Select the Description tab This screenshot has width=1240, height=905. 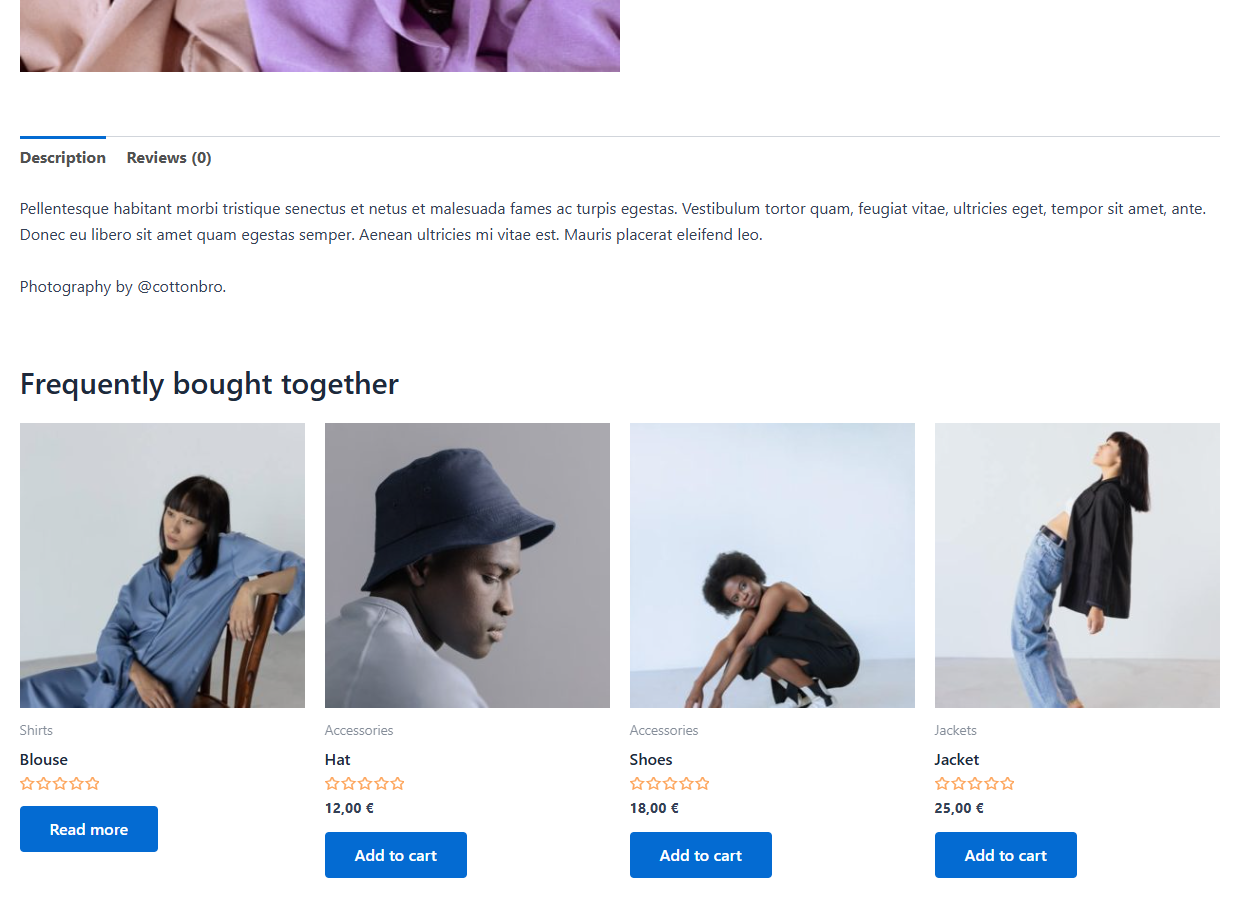point(62,157)
